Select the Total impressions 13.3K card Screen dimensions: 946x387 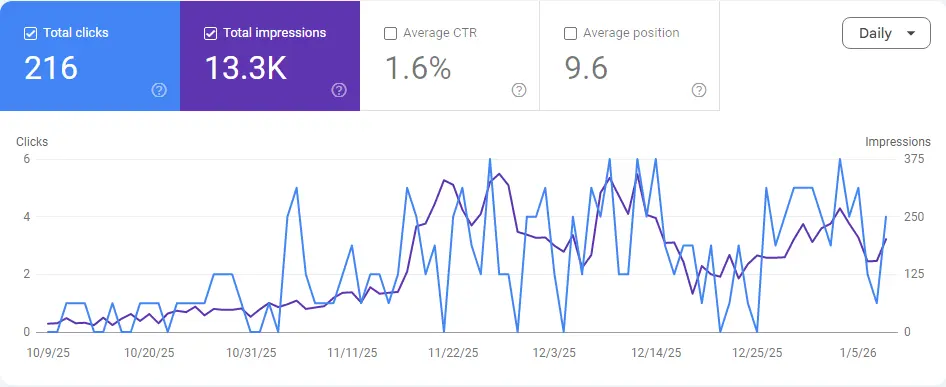270,56
